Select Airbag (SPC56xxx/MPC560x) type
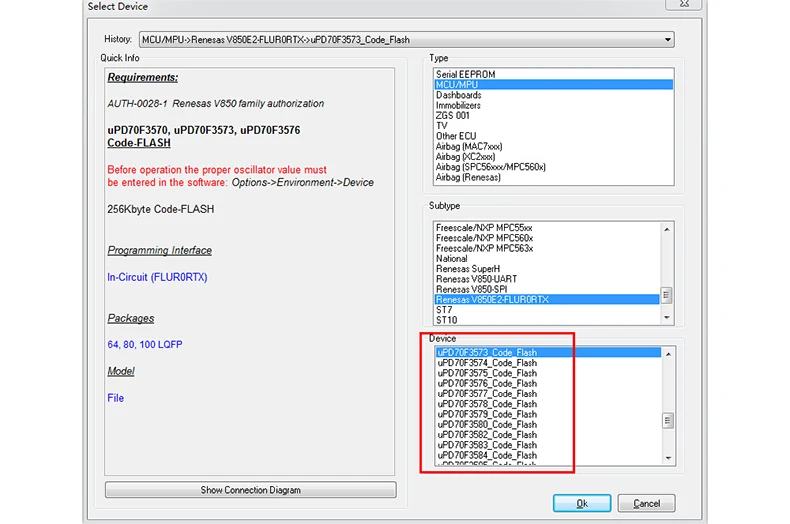Image resolution: width=790 pixels, height=524 pixels. tap(553, 167)
